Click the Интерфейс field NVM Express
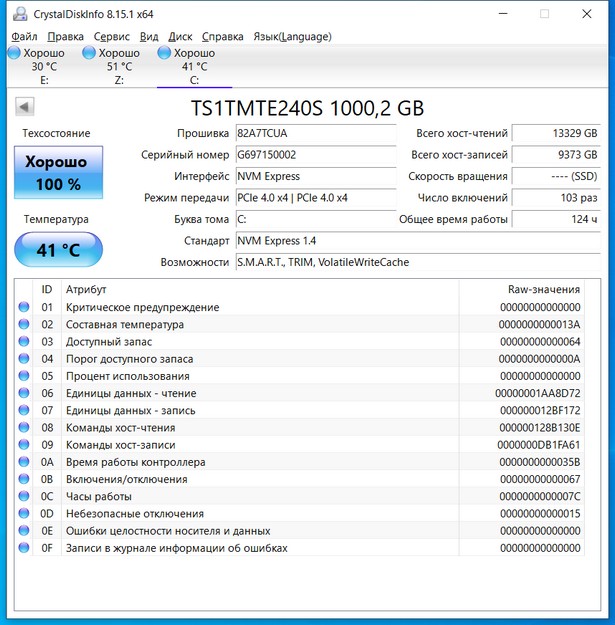Screen dimensions: 615x625 point(316,176)
